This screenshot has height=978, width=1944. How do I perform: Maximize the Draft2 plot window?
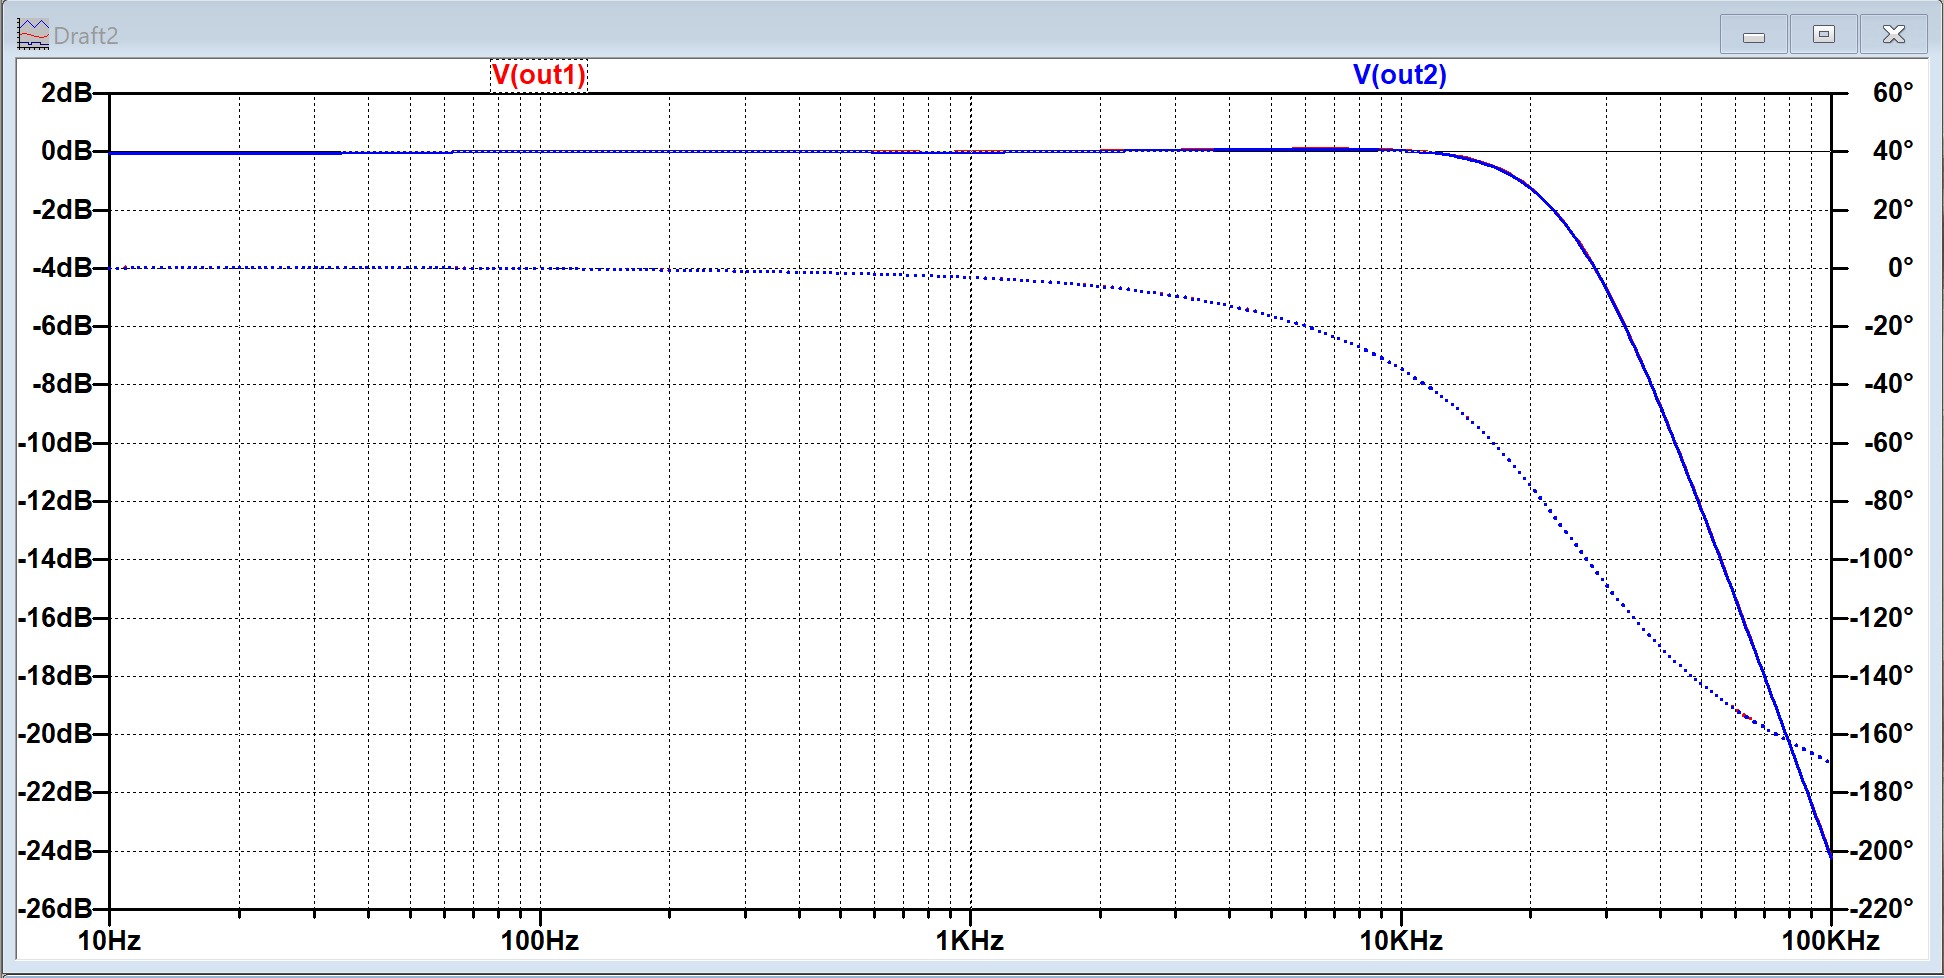1823,35
